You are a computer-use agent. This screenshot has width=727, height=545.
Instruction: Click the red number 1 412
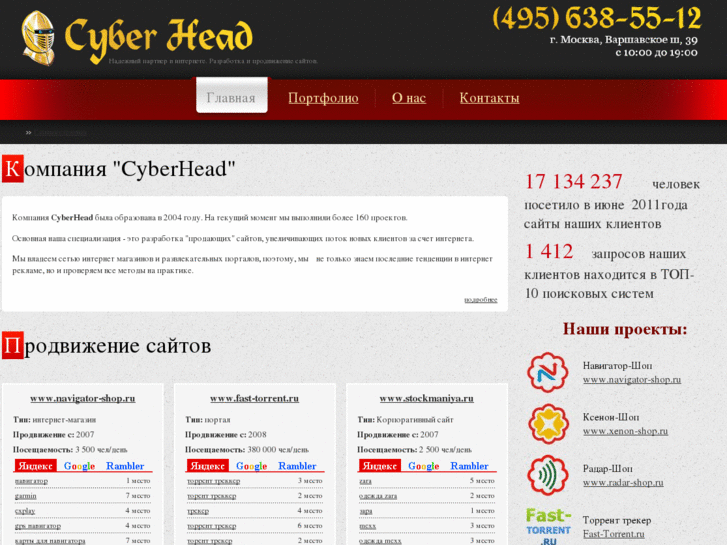(549, 251)
